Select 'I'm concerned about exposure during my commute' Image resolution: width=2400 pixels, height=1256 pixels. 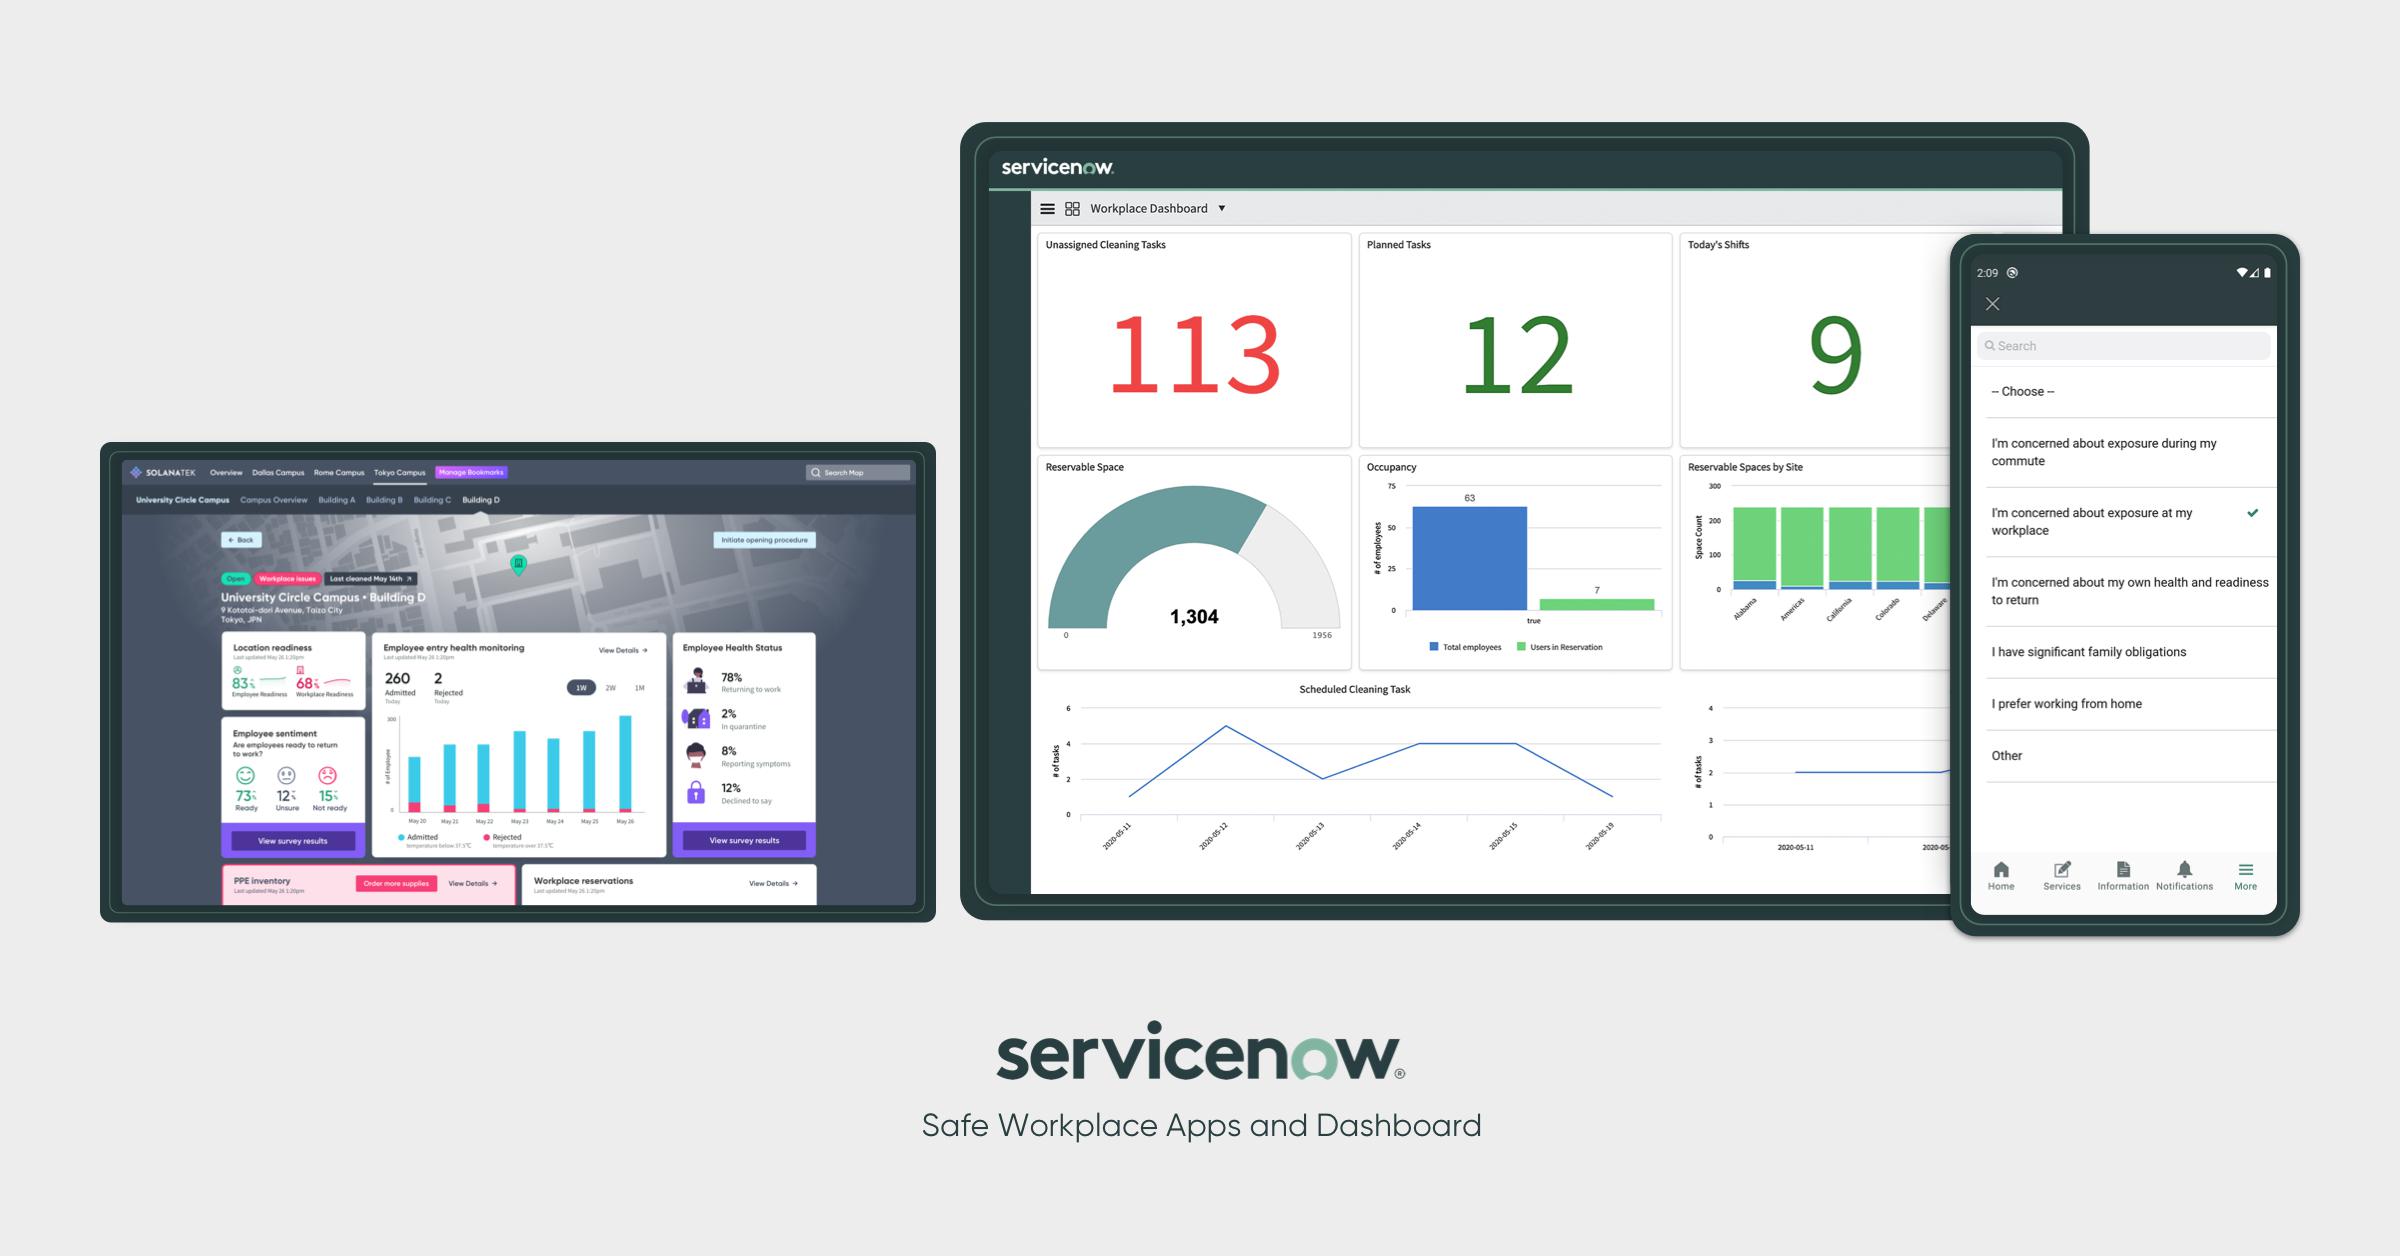(x=2103, y=452)
